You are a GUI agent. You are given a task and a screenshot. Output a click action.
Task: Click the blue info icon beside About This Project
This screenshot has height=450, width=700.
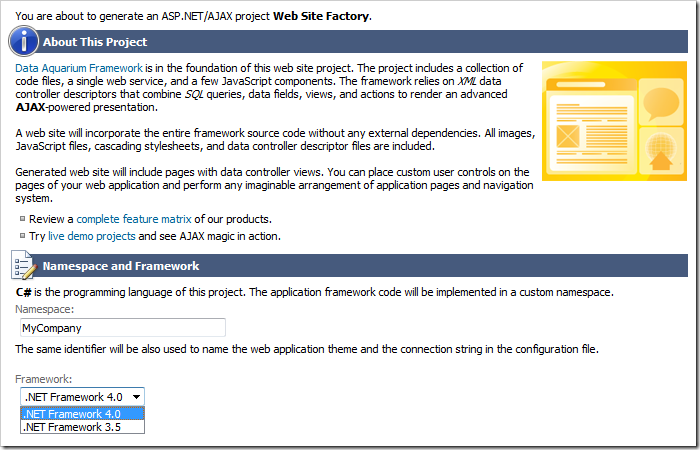coord(24,42)
